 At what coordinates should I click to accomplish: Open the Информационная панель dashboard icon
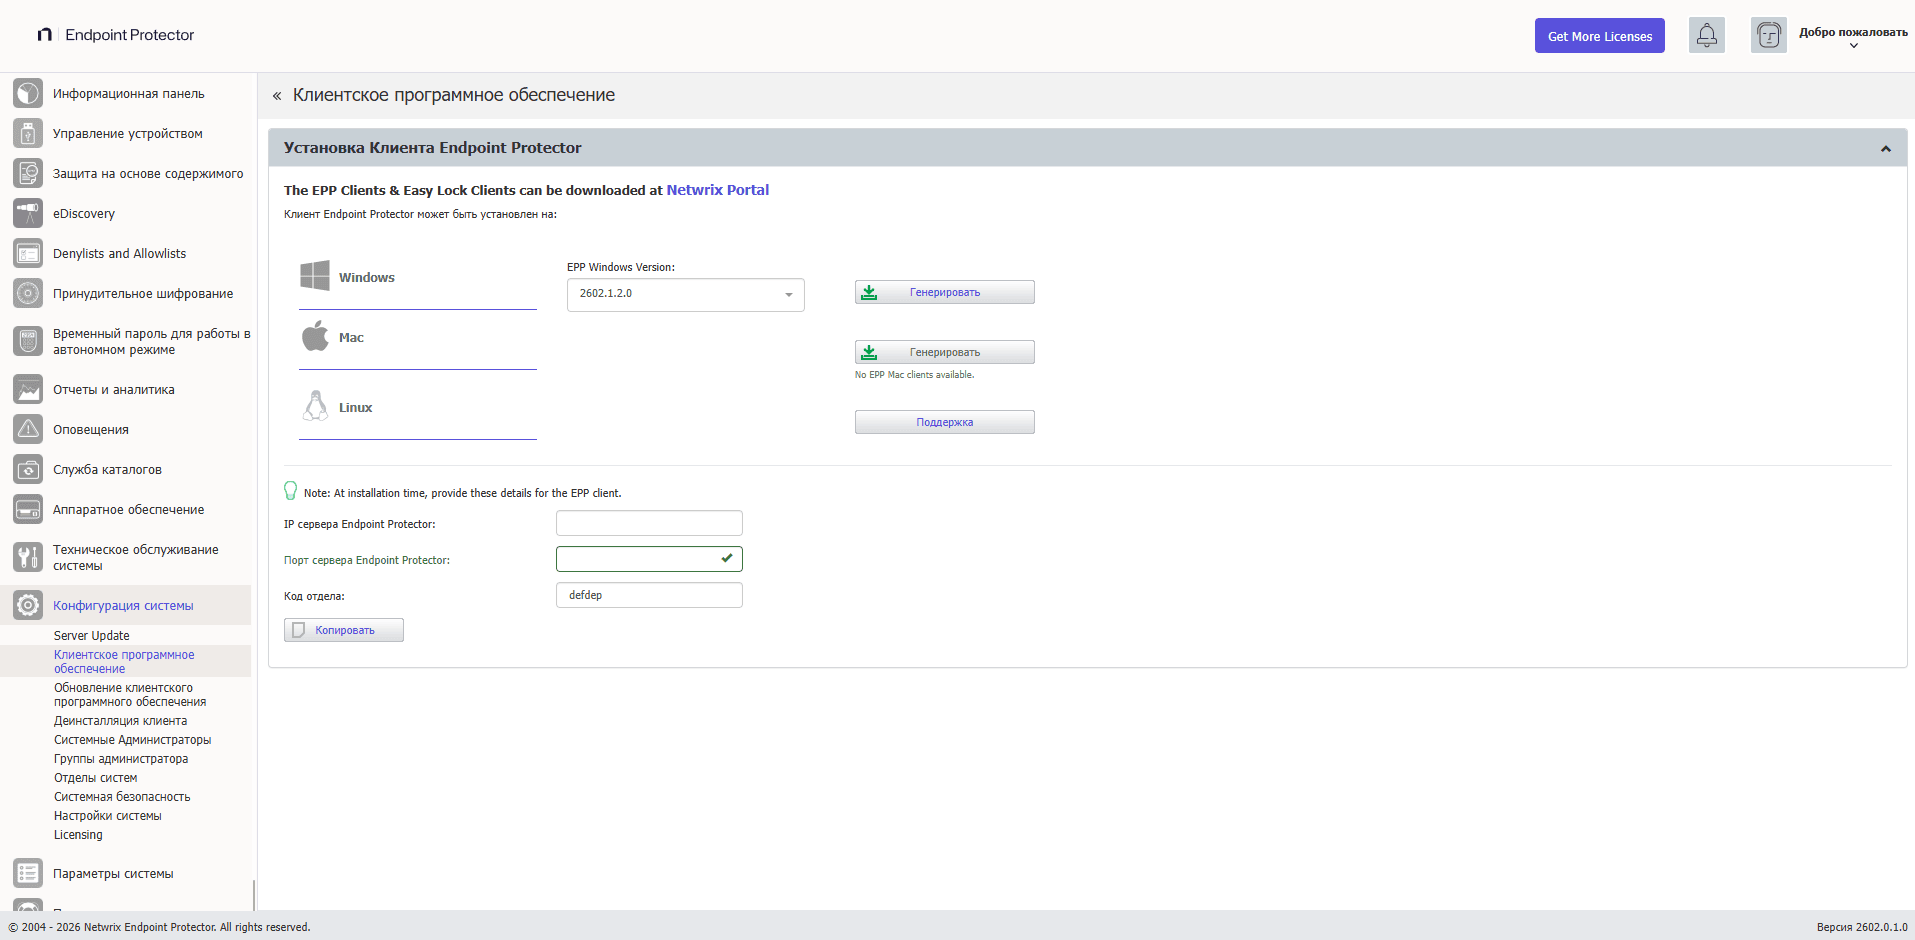[28, 93]
